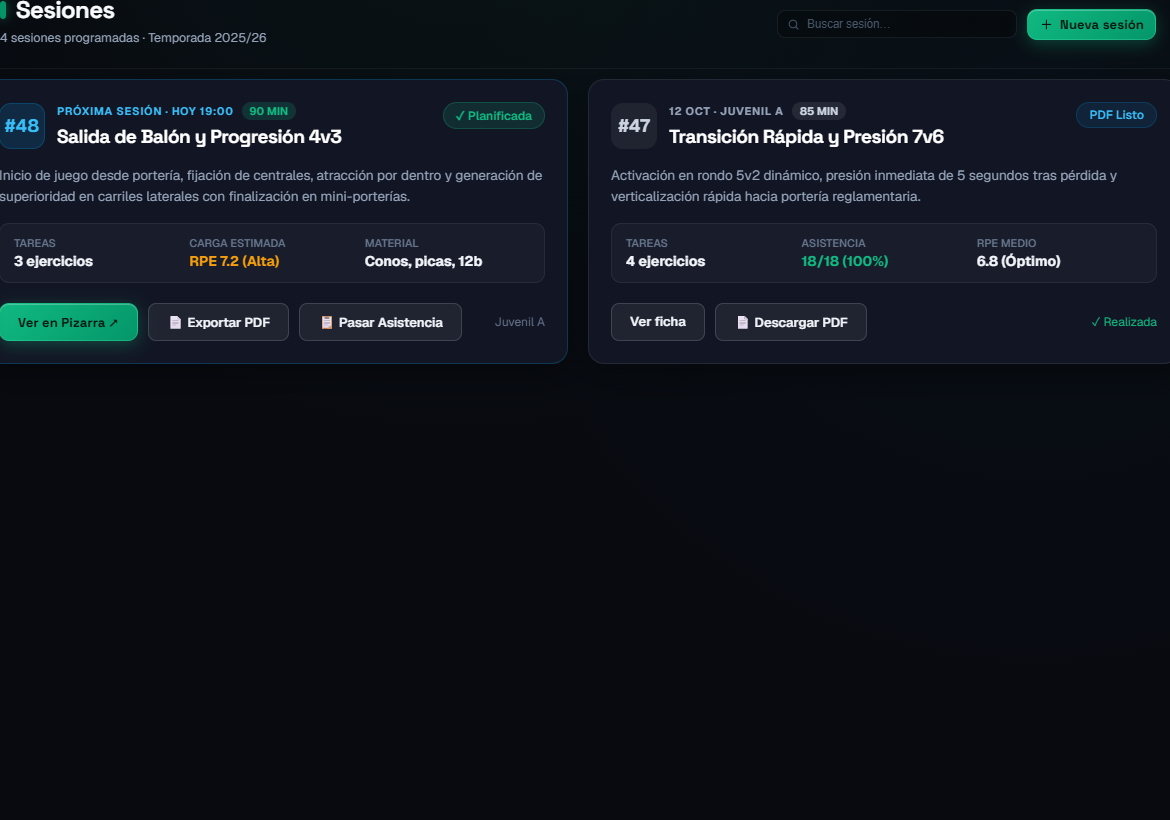Click the plus icon in Nueva sesión

(x=1046, y=25)
